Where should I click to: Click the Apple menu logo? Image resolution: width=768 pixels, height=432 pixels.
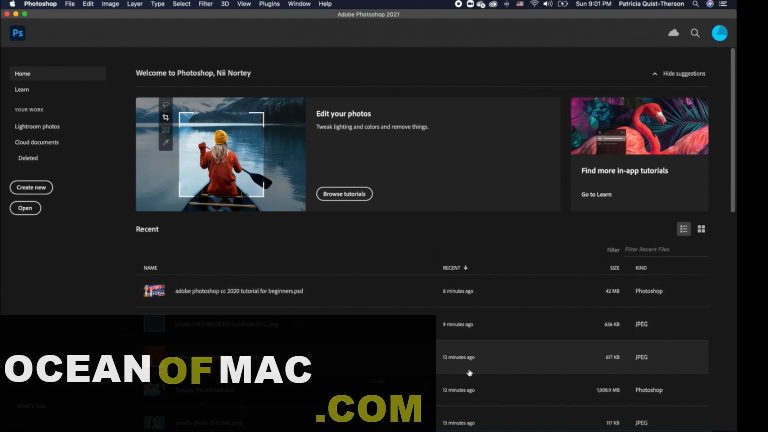click(x=12, y=4)
